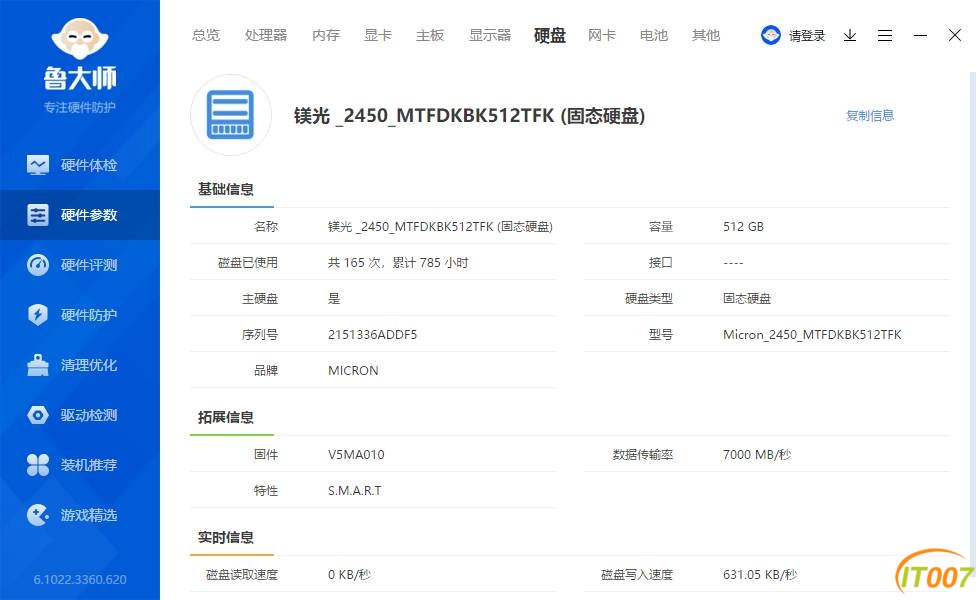Switch to the 显示器 tab
Viewport: 980px width, 600px height.
pyautogui.click(x=490, y=35)
